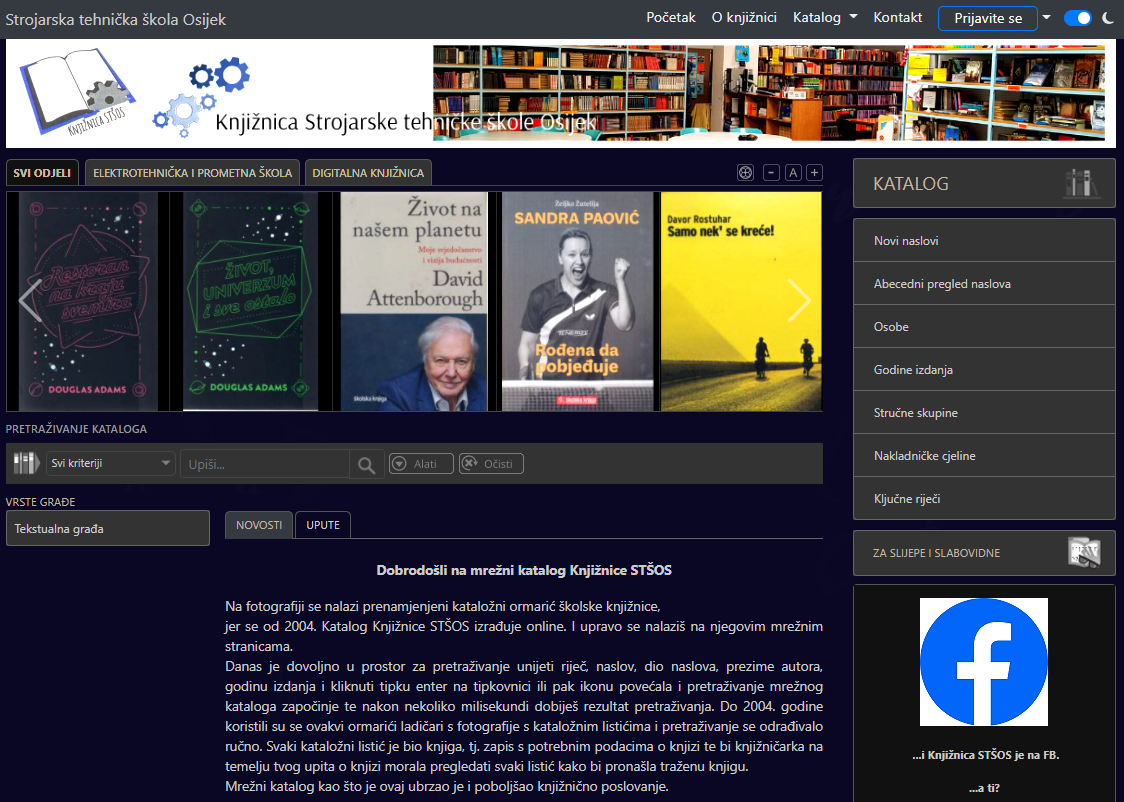The image size is (1124, 802).
Task: Open Za slijepe i slabovidne option
Action: (984, 553)
